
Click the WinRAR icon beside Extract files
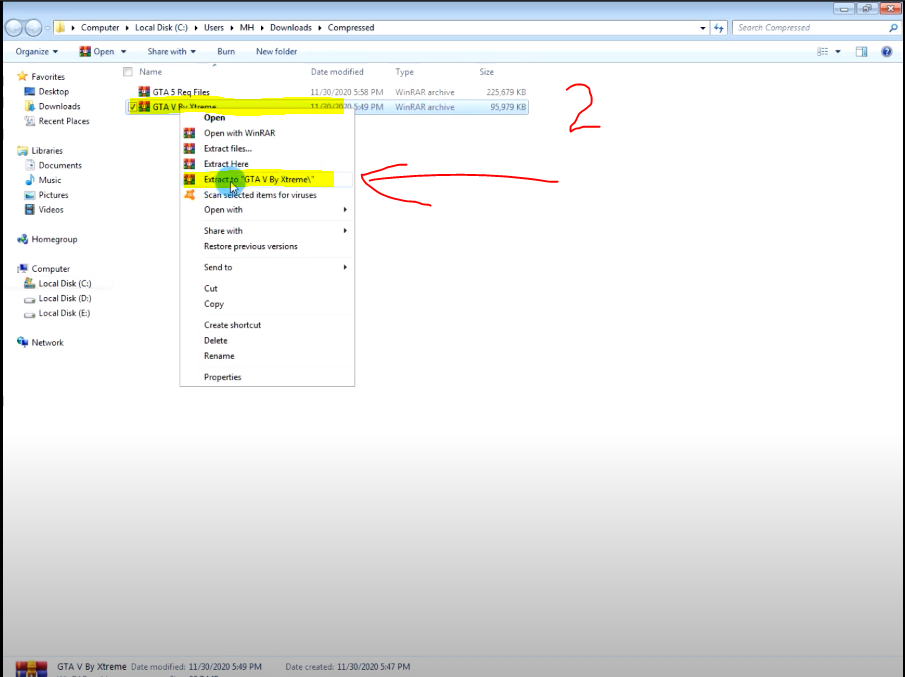click(x=189, y=148)
